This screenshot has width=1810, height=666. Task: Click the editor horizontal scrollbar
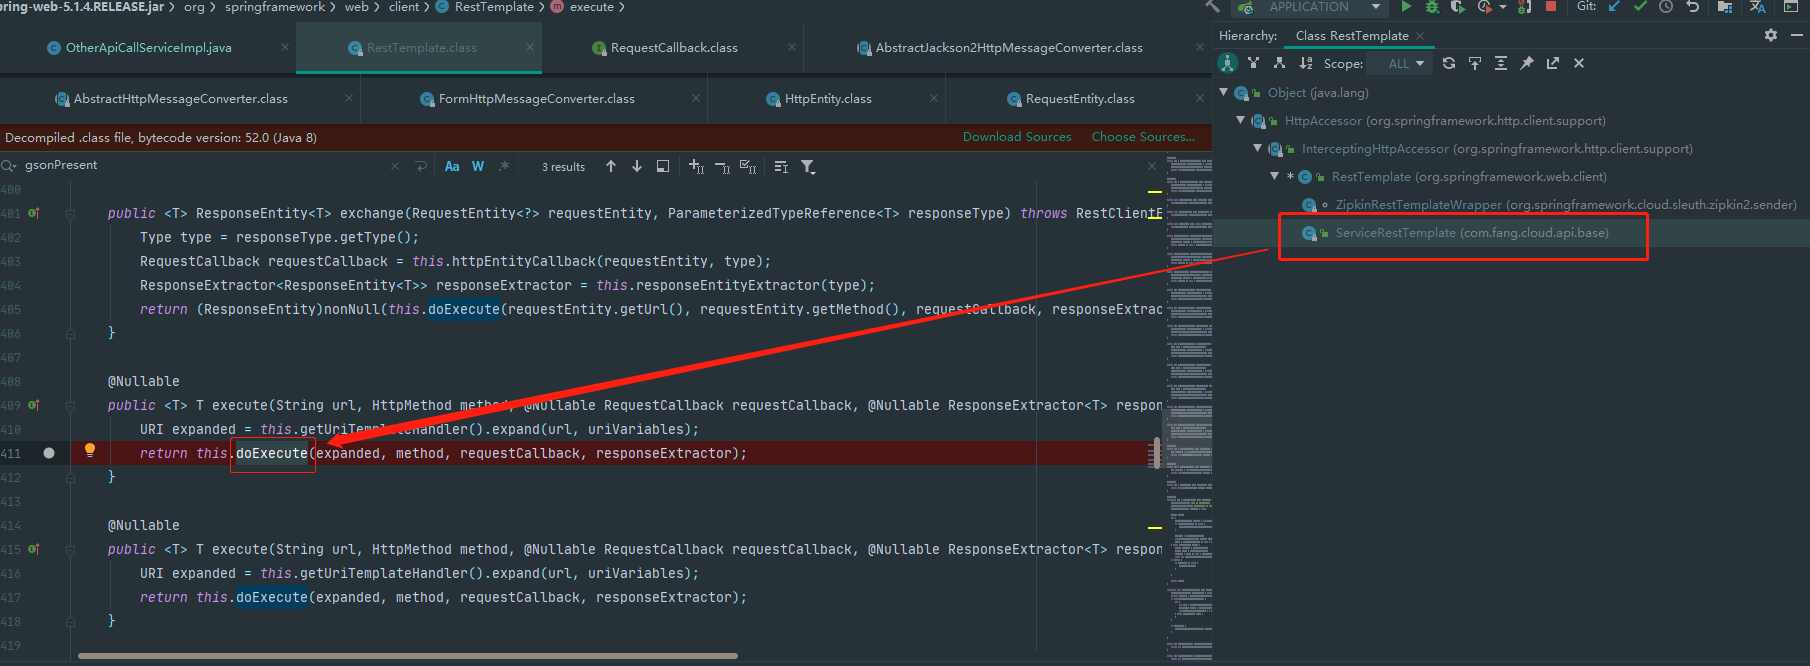pyautogui.click(x=408, y=656)
